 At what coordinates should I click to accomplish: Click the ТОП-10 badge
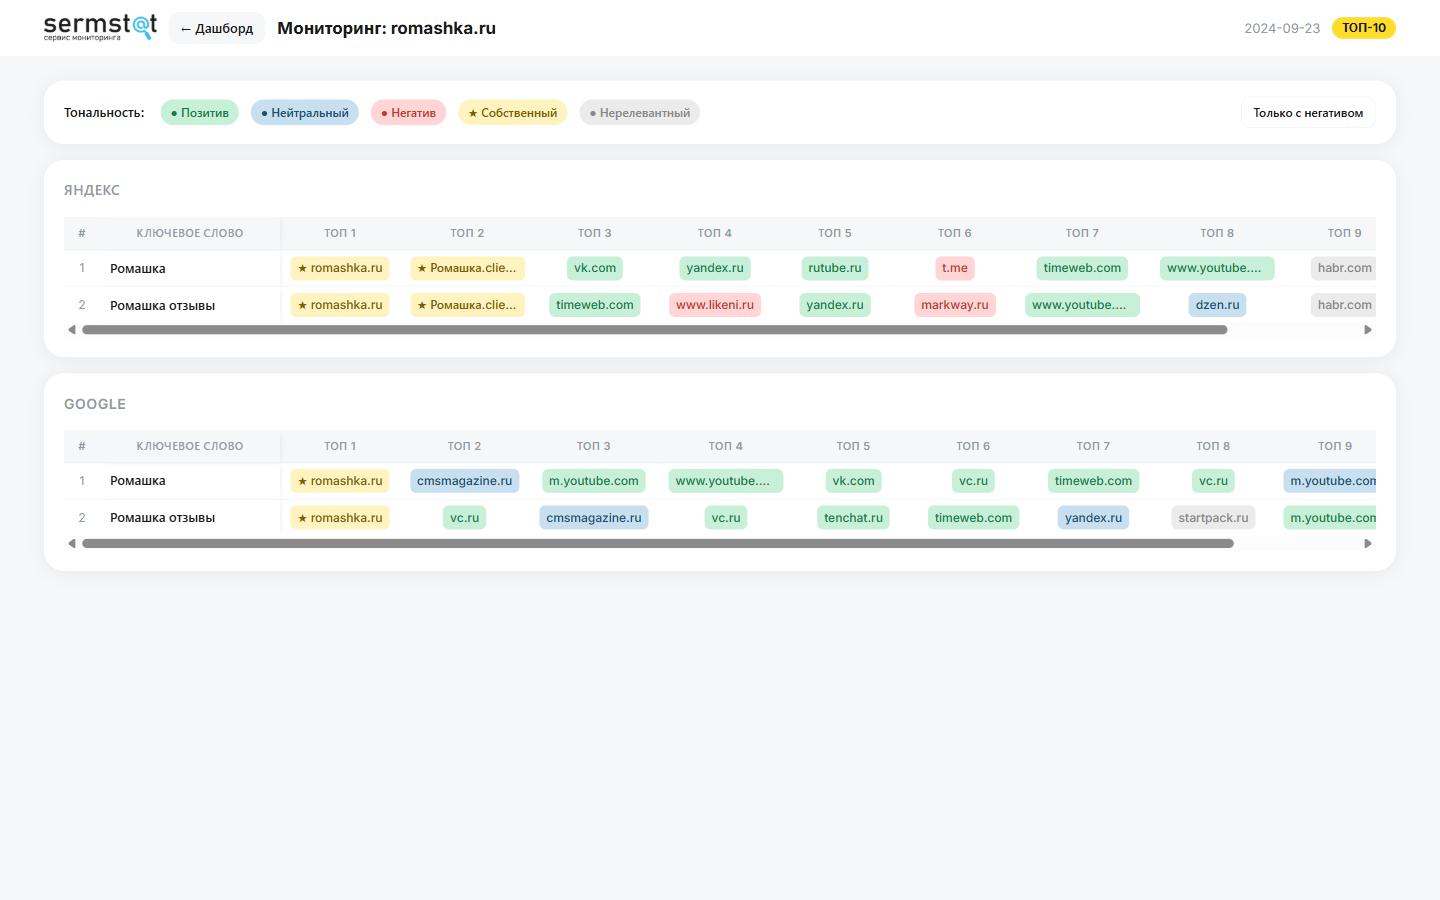pyautogui.click(x=1364, y=28)
